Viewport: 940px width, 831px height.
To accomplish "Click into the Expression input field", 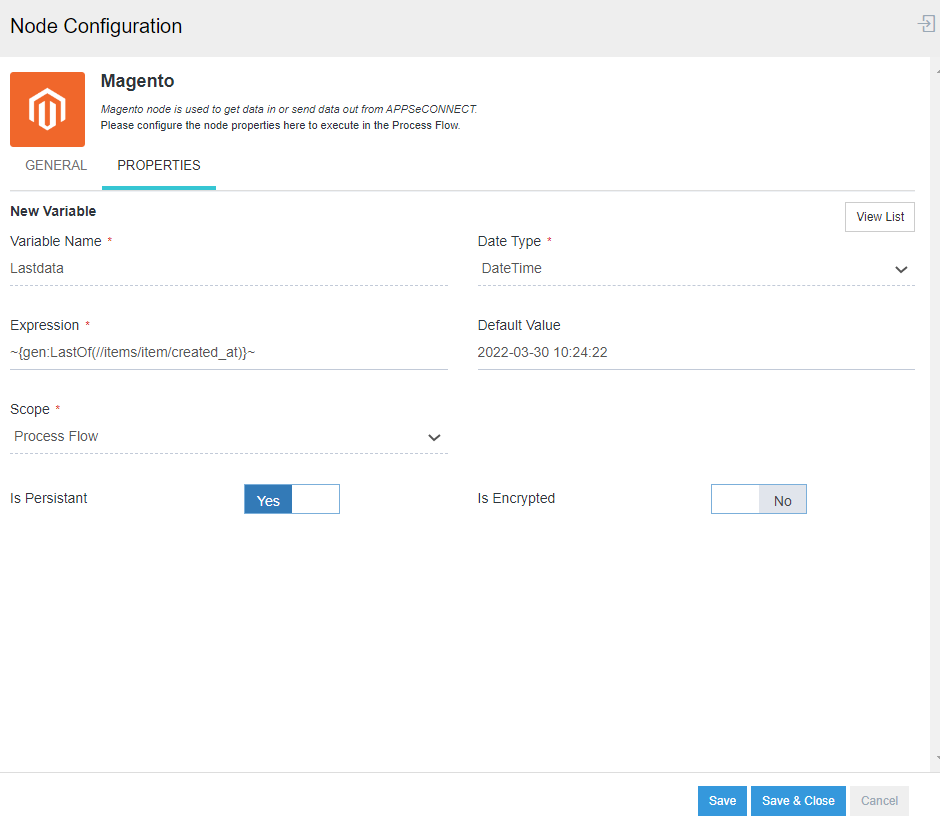I will [x=228, y=353].
